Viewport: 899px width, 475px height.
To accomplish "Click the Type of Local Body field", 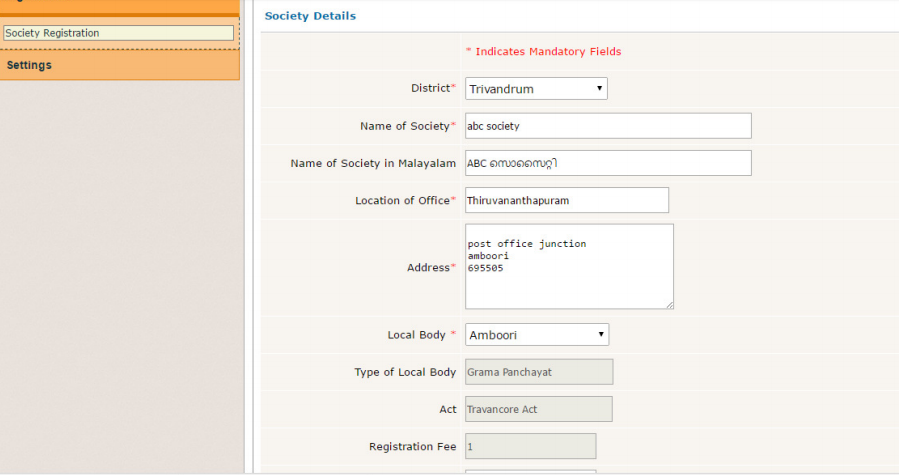I will tap(538, 372).
